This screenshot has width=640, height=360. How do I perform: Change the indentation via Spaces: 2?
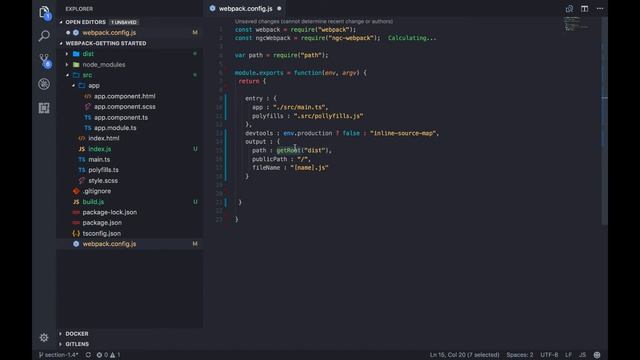[520, 355]
